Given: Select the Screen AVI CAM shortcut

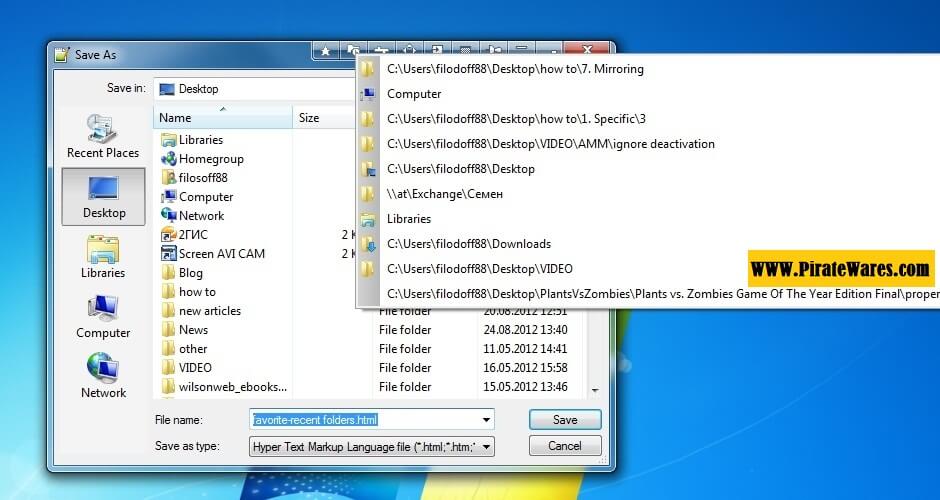Looking at the screenshot, I should 221,254.
